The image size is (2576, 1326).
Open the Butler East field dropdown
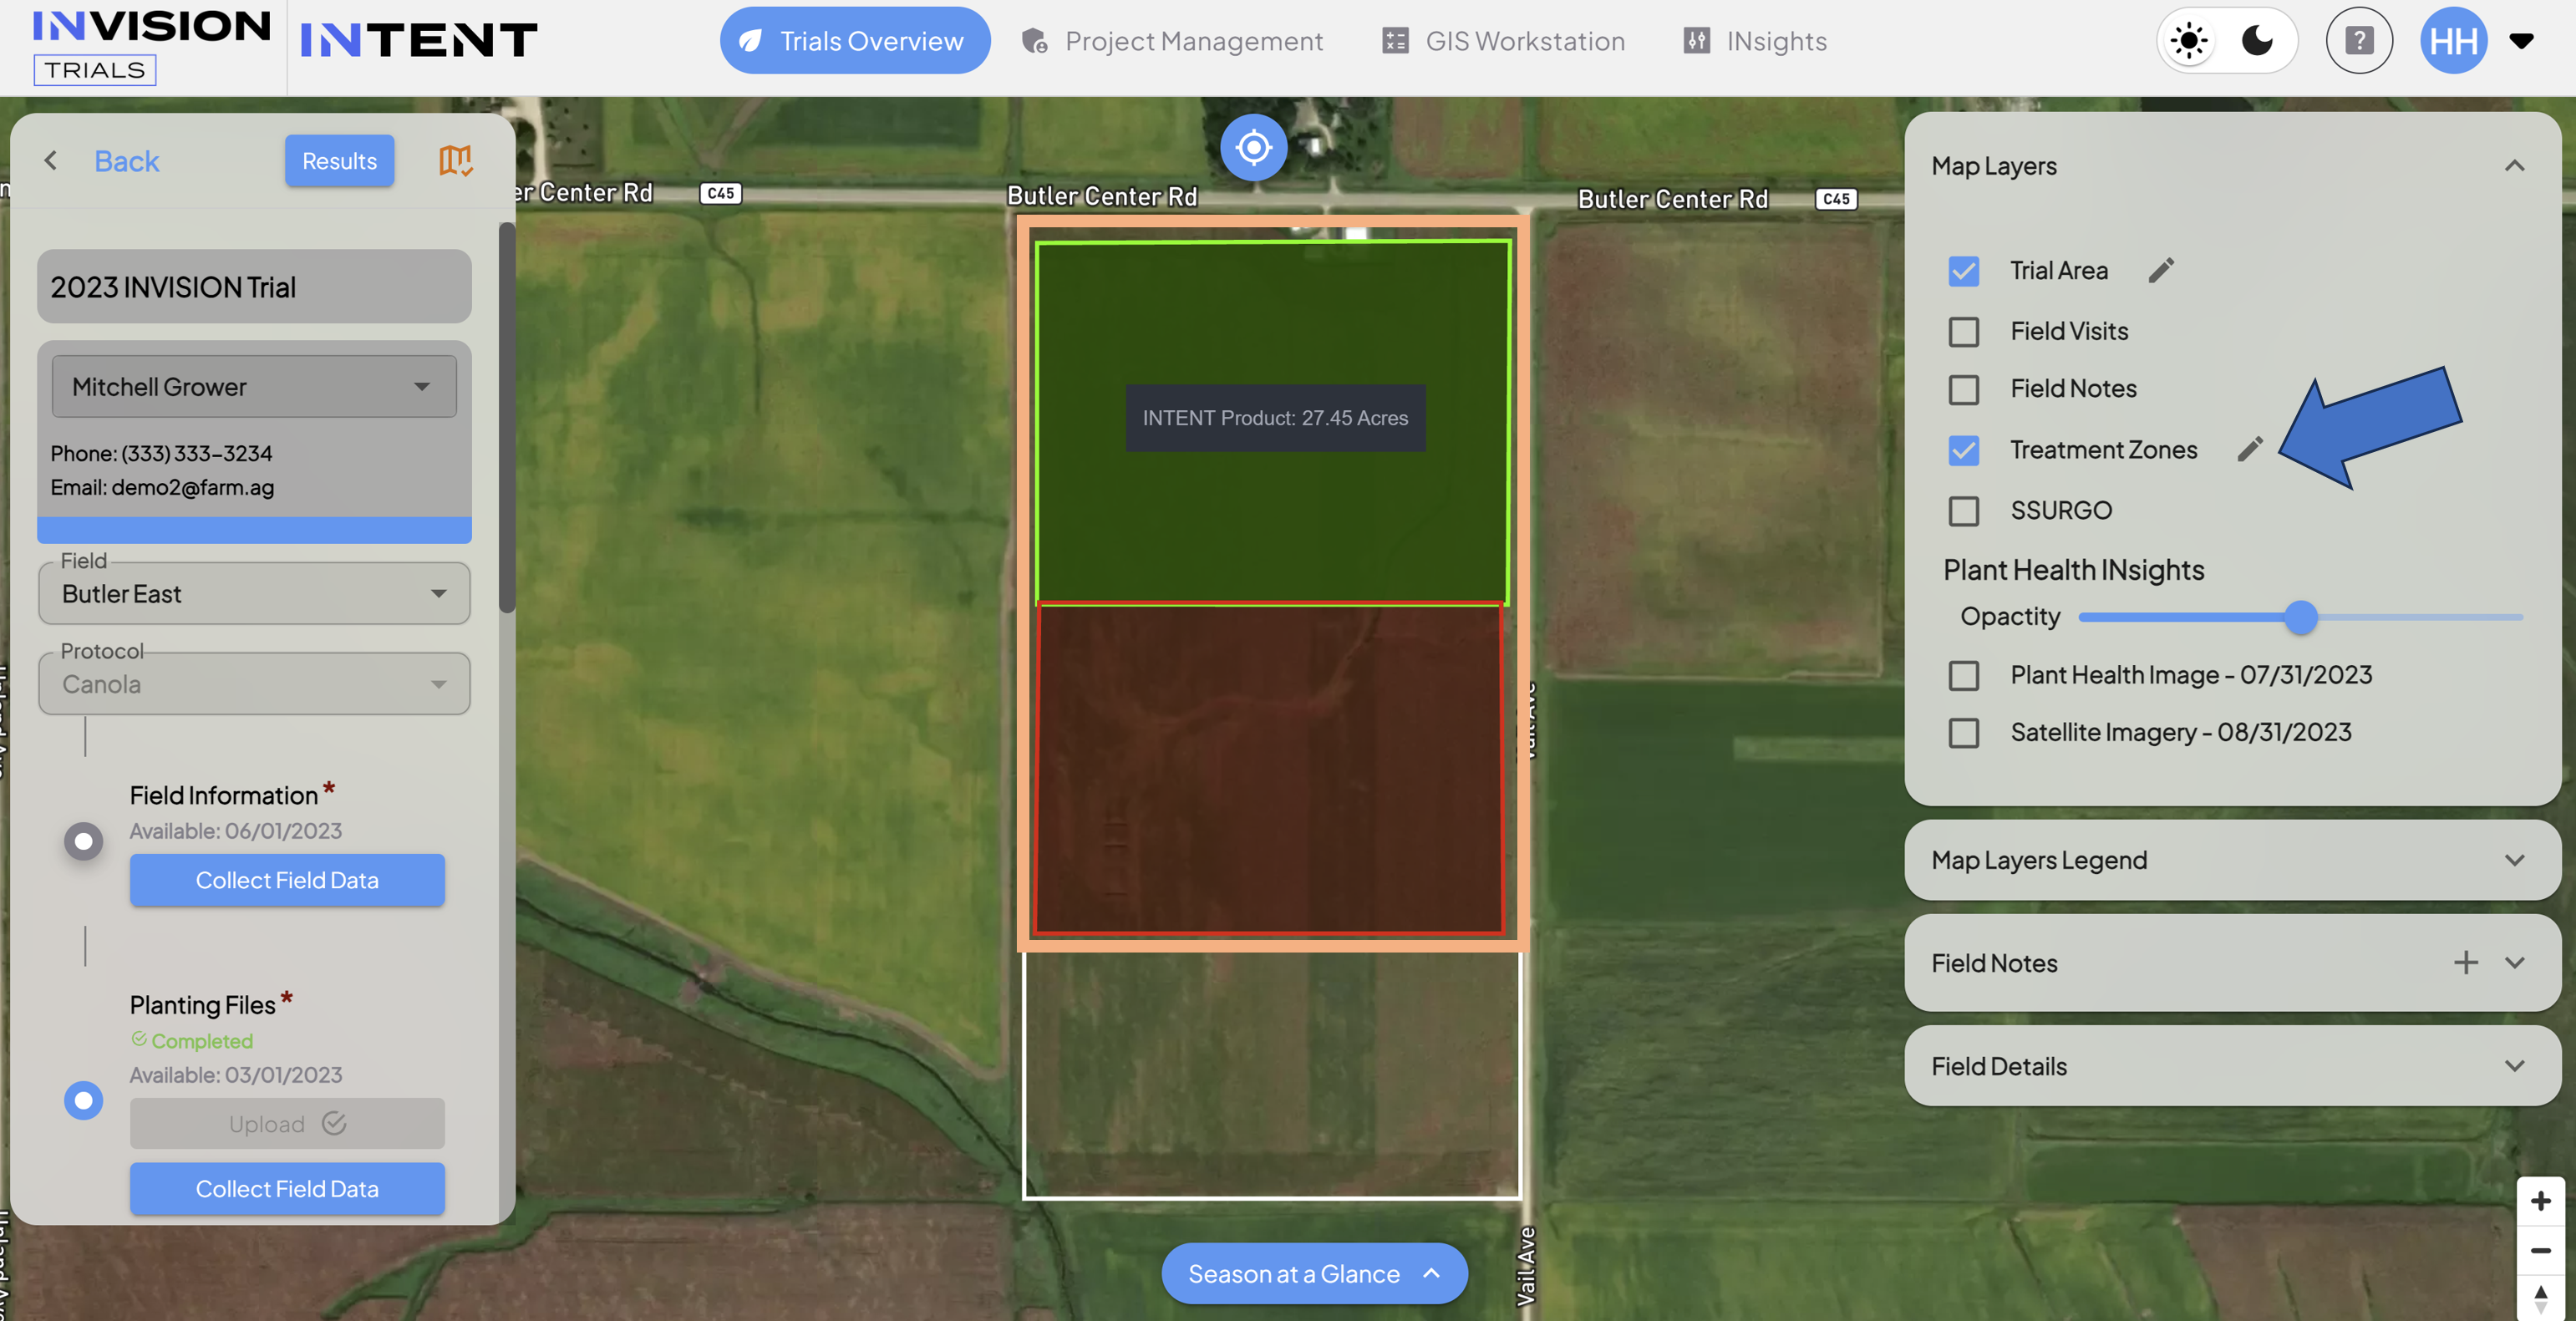(254, 595)
